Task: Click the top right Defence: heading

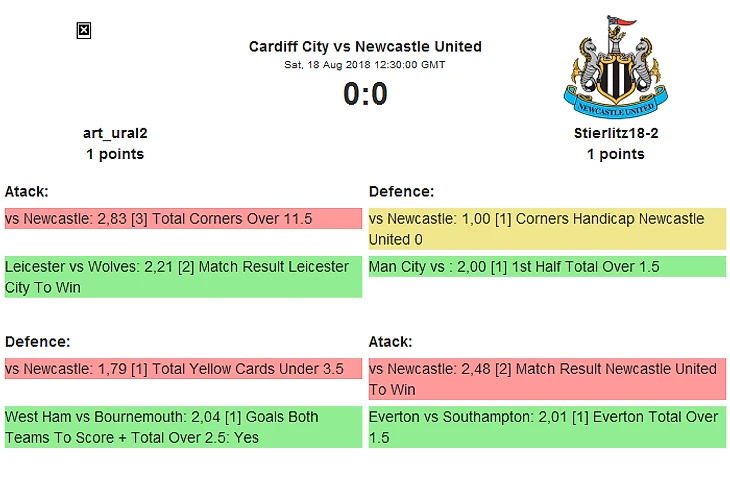Action: click(401, 191)
